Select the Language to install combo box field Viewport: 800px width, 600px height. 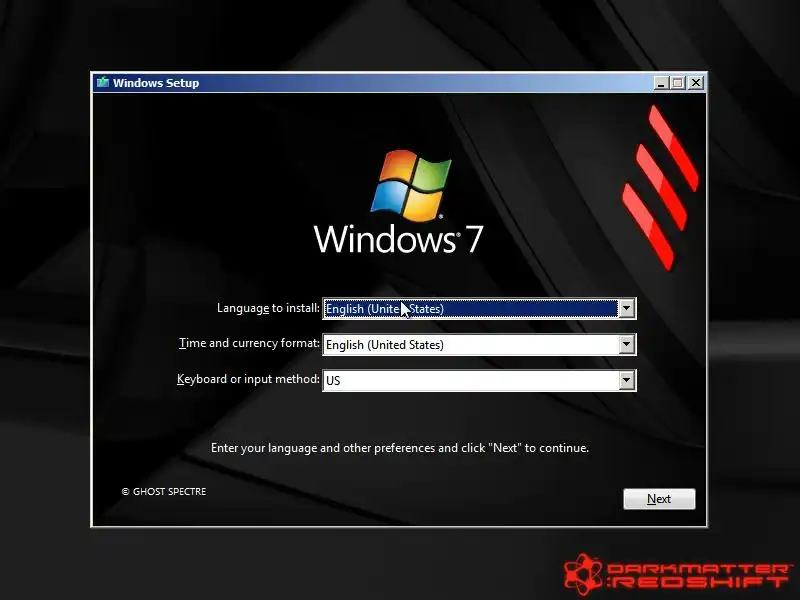[479, 309]
